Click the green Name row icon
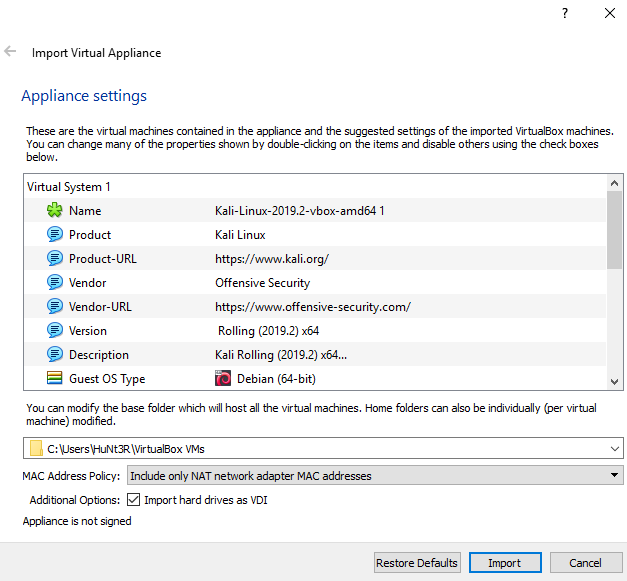This screenshot has height=581, width=627. [55, 210]
